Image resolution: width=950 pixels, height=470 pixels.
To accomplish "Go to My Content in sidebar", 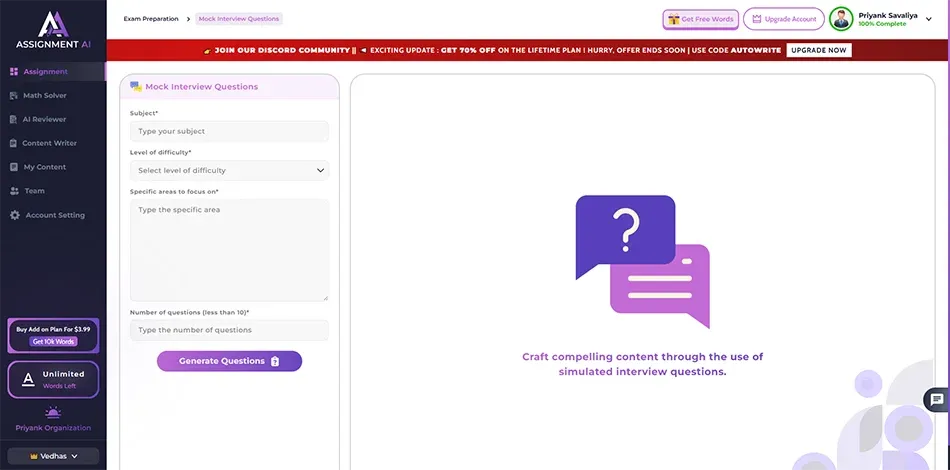I will click(x=44, y=167).
